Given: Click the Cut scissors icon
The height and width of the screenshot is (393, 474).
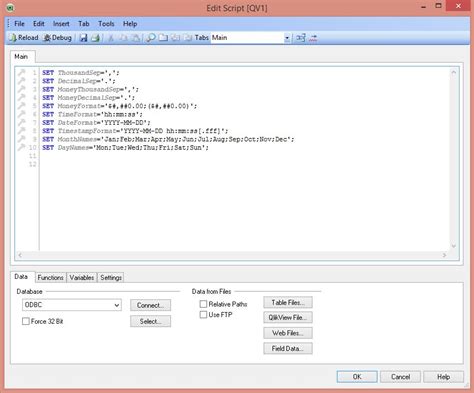Looking at the screenshot, I should pyautogui.click(x=111, y=38).
